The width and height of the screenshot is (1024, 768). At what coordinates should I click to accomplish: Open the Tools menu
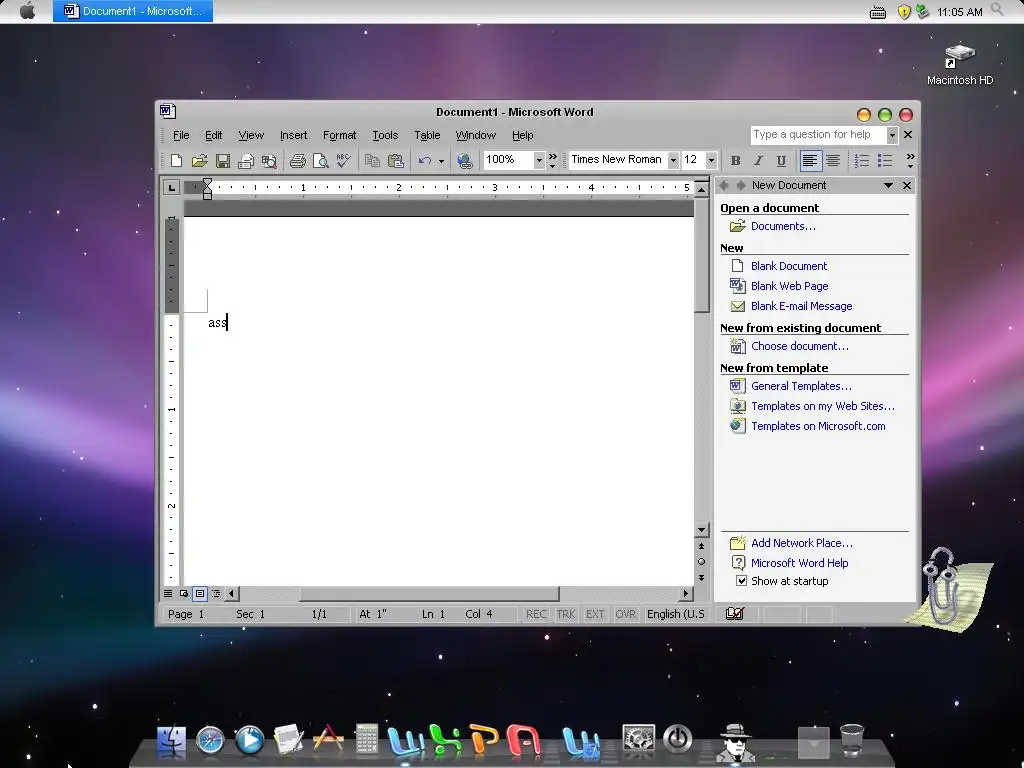[x=385, y=135]
